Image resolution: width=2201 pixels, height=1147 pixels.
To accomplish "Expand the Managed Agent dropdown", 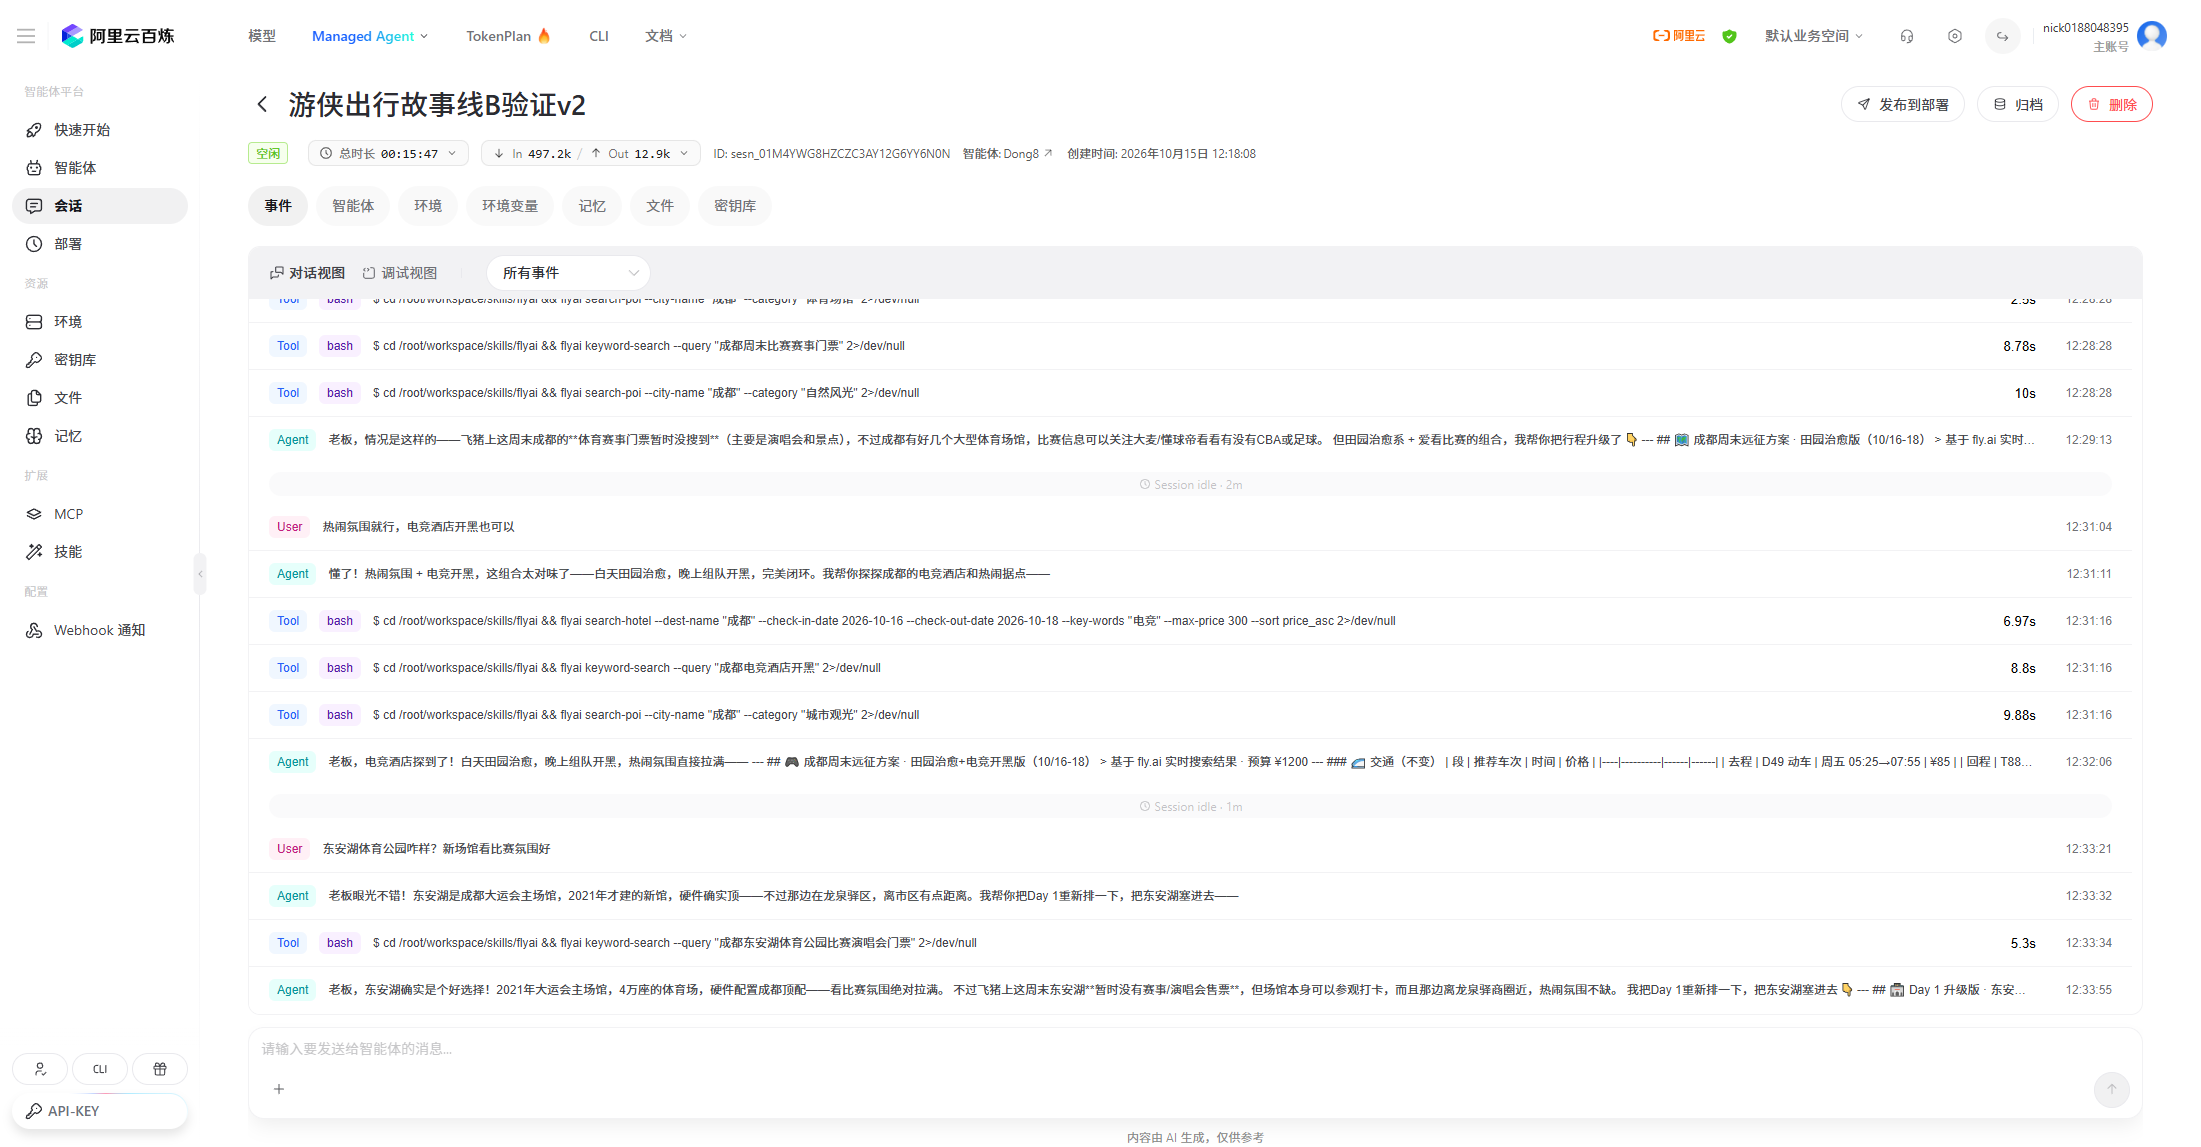I will point(370,36).
